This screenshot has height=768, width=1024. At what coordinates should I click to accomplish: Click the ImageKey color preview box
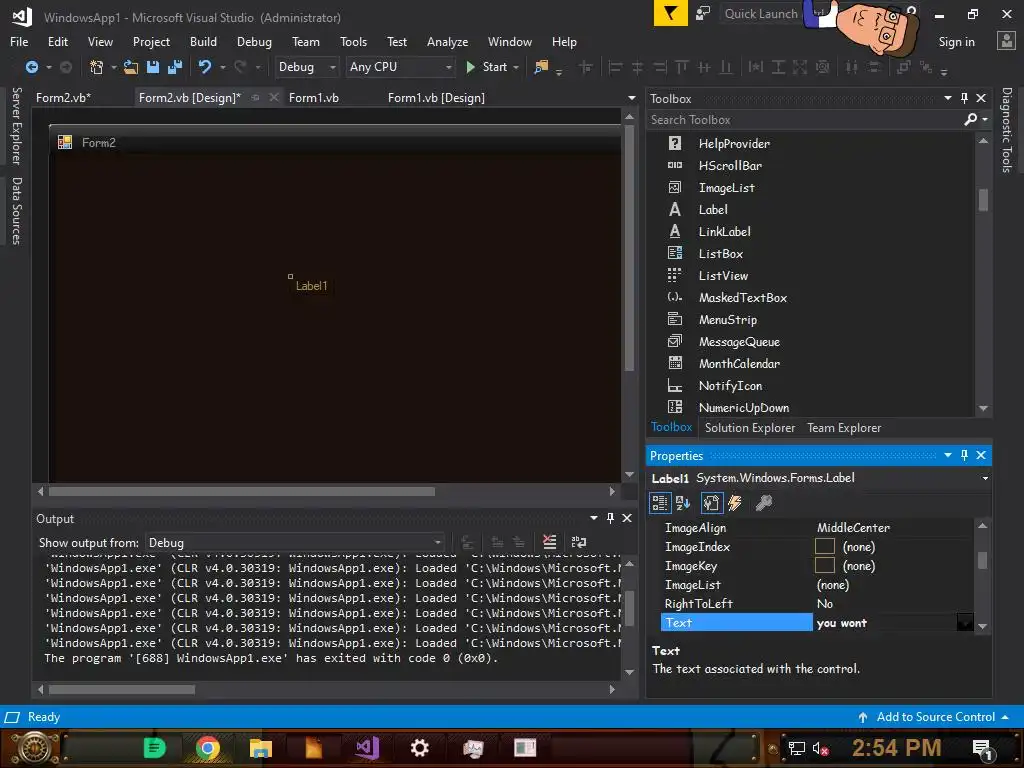tap(825, 565)
